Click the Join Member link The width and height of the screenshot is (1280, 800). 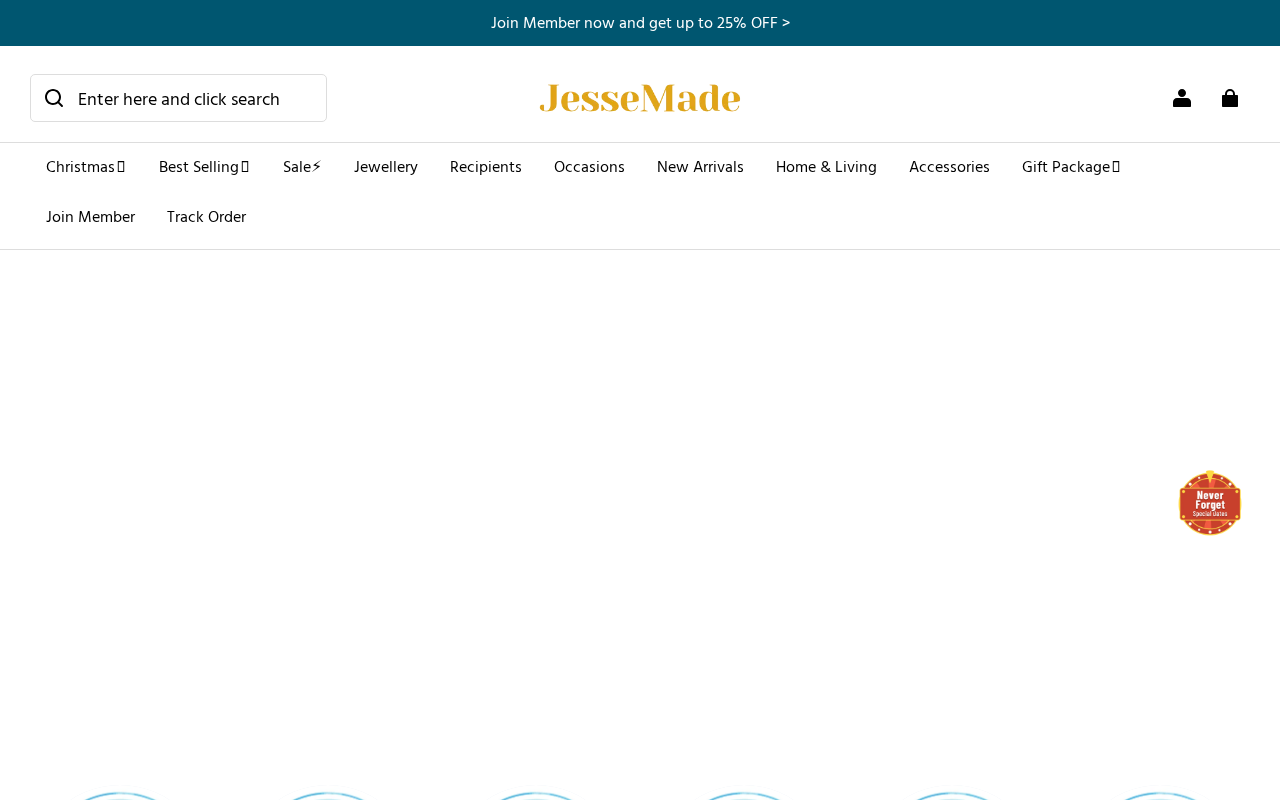pyautogui.click(x=90, y=217)
